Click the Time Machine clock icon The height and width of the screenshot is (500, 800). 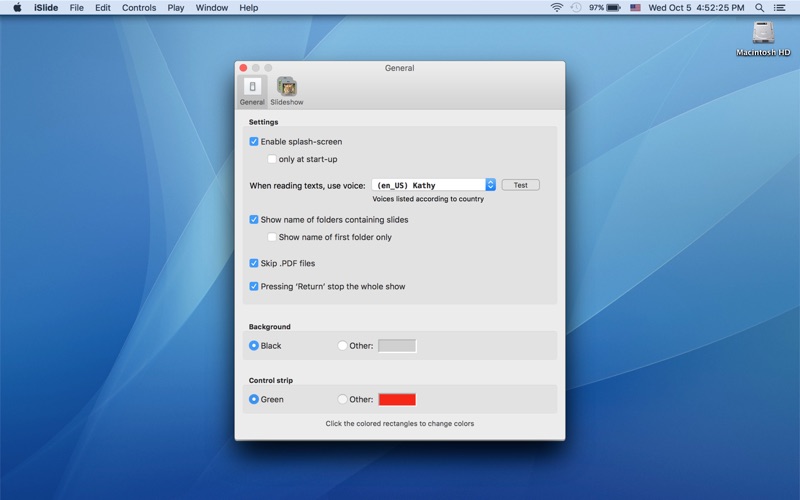(576, 8)
